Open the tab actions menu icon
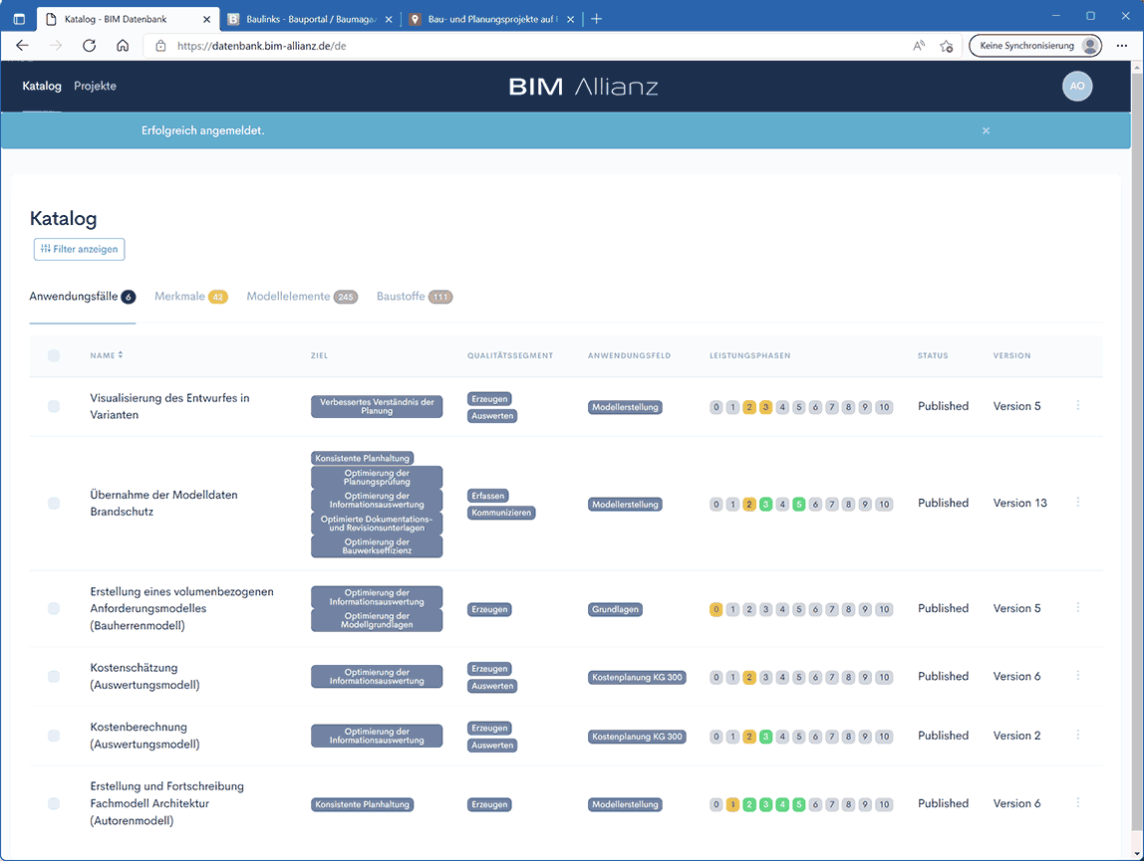 click(19, 19)
